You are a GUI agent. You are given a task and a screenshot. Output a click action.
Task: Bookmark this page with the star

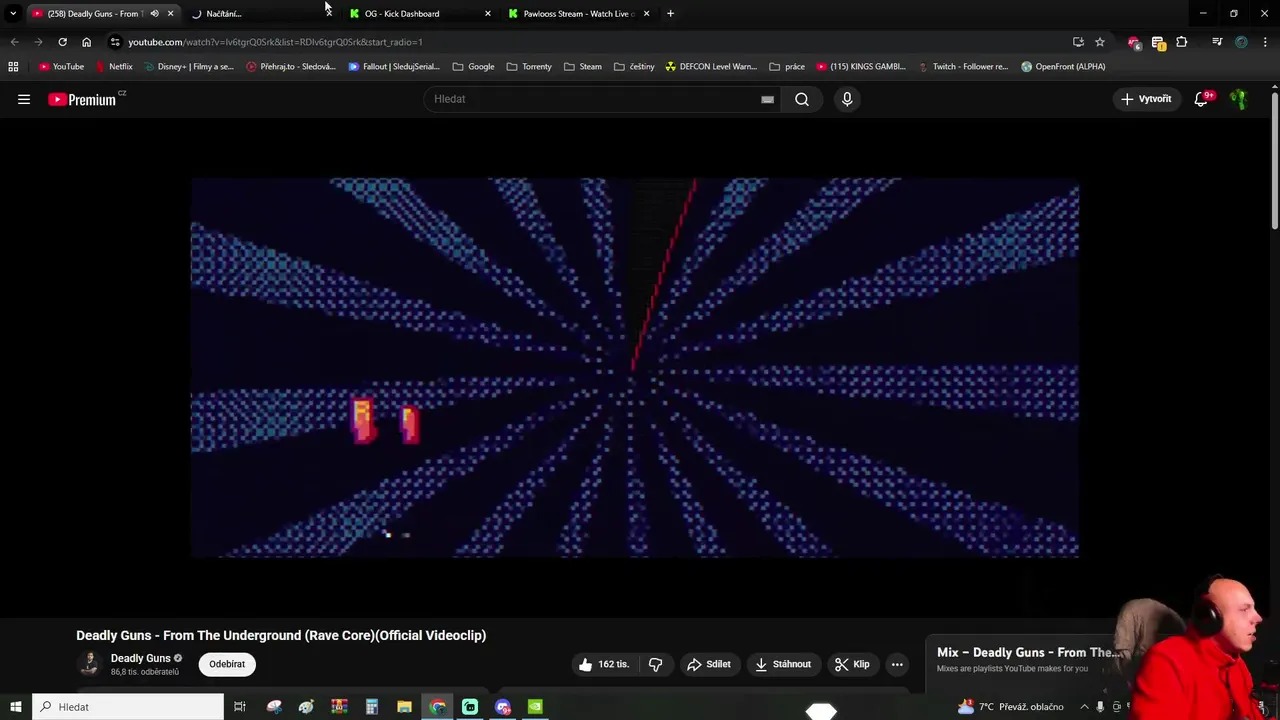click(1100, 42)
